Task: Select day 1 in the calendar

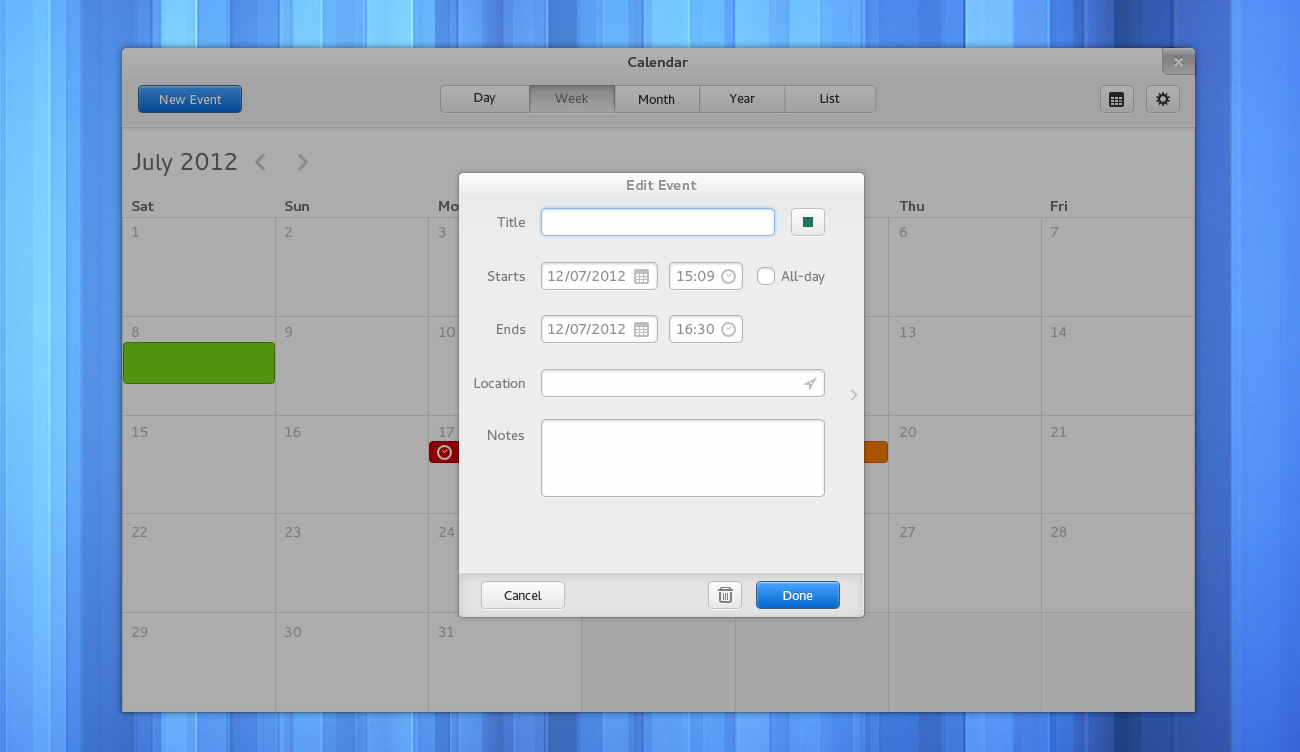Action: 199,267
